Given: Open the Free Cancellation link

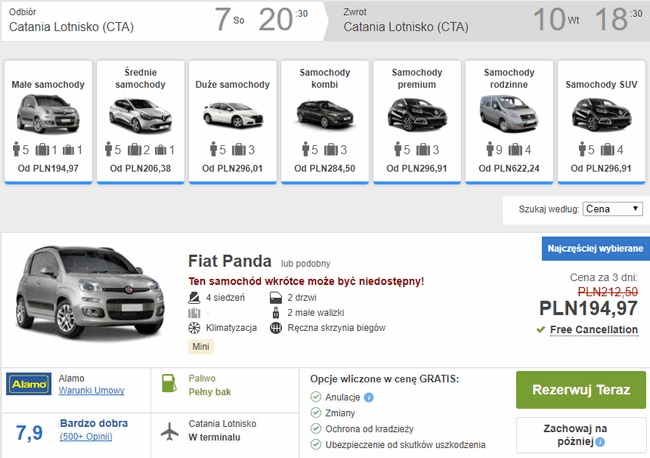Looking at the screenshot, I should (x=594, y=330).
